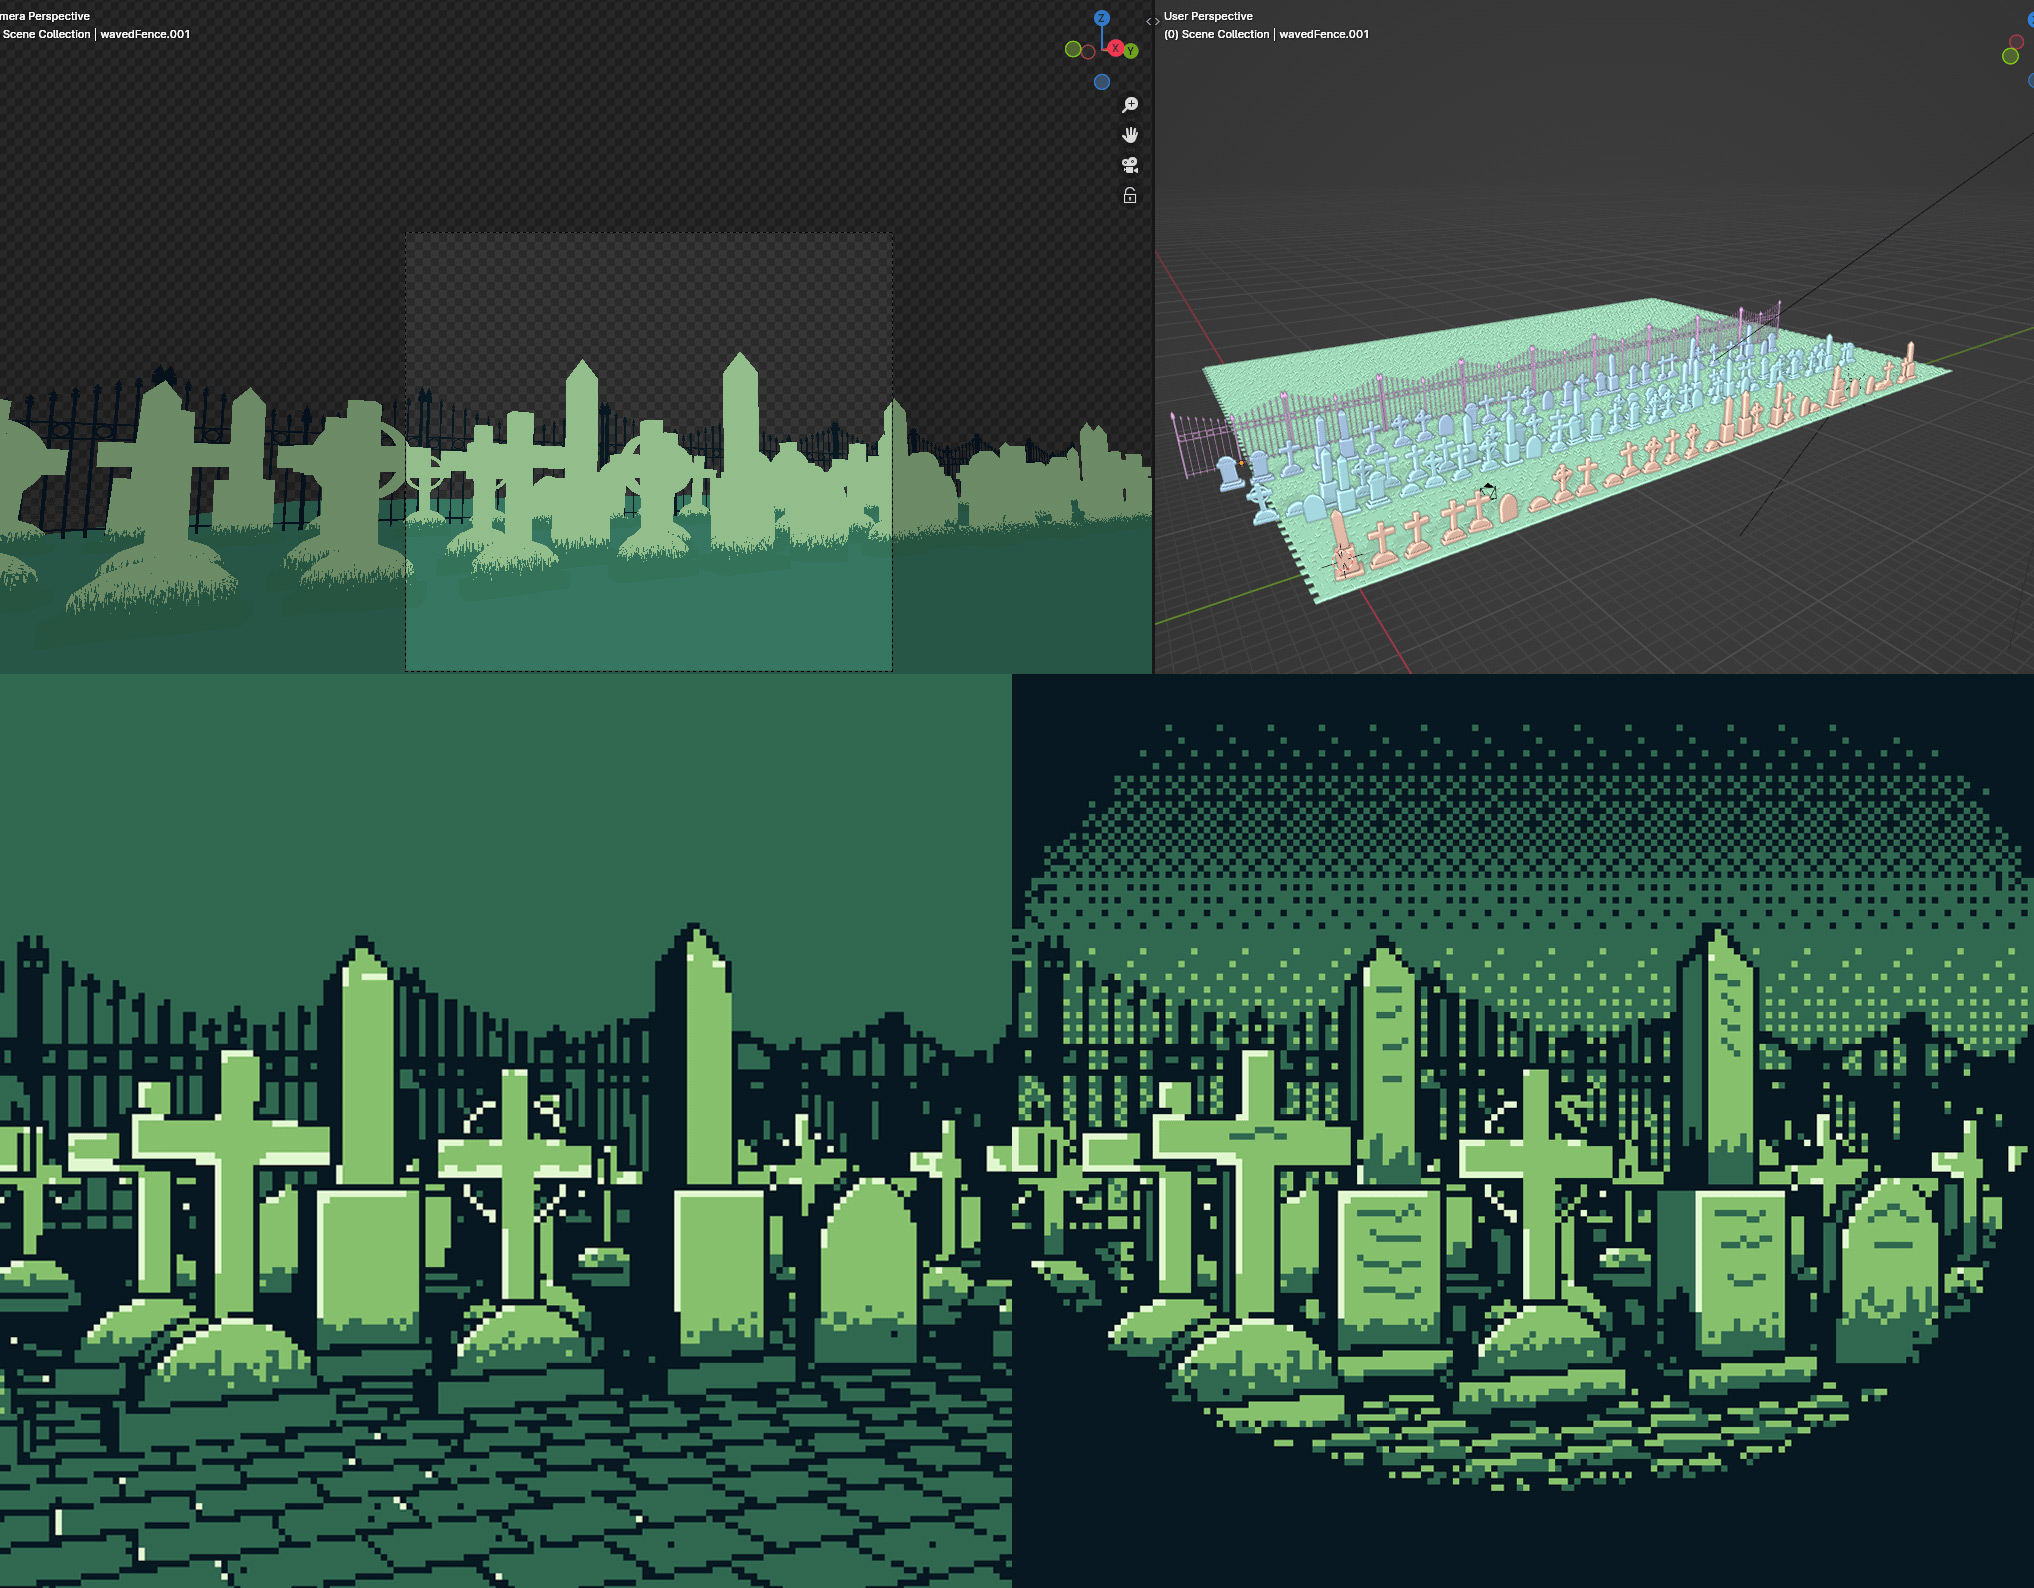Click the hollow red negative X gizmo circle in camera viewport
The height and width of the screenshot is (1588, 2034).
pos(1088,52)
